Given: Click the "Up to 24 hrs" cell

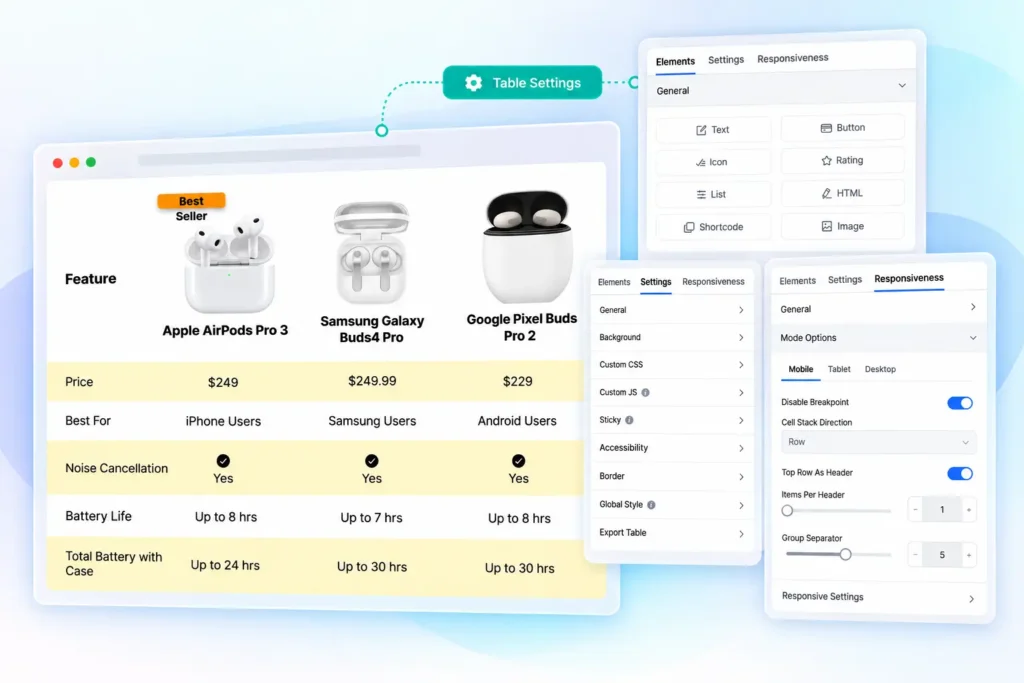Looking at the screenshot, I should point(225,565).
